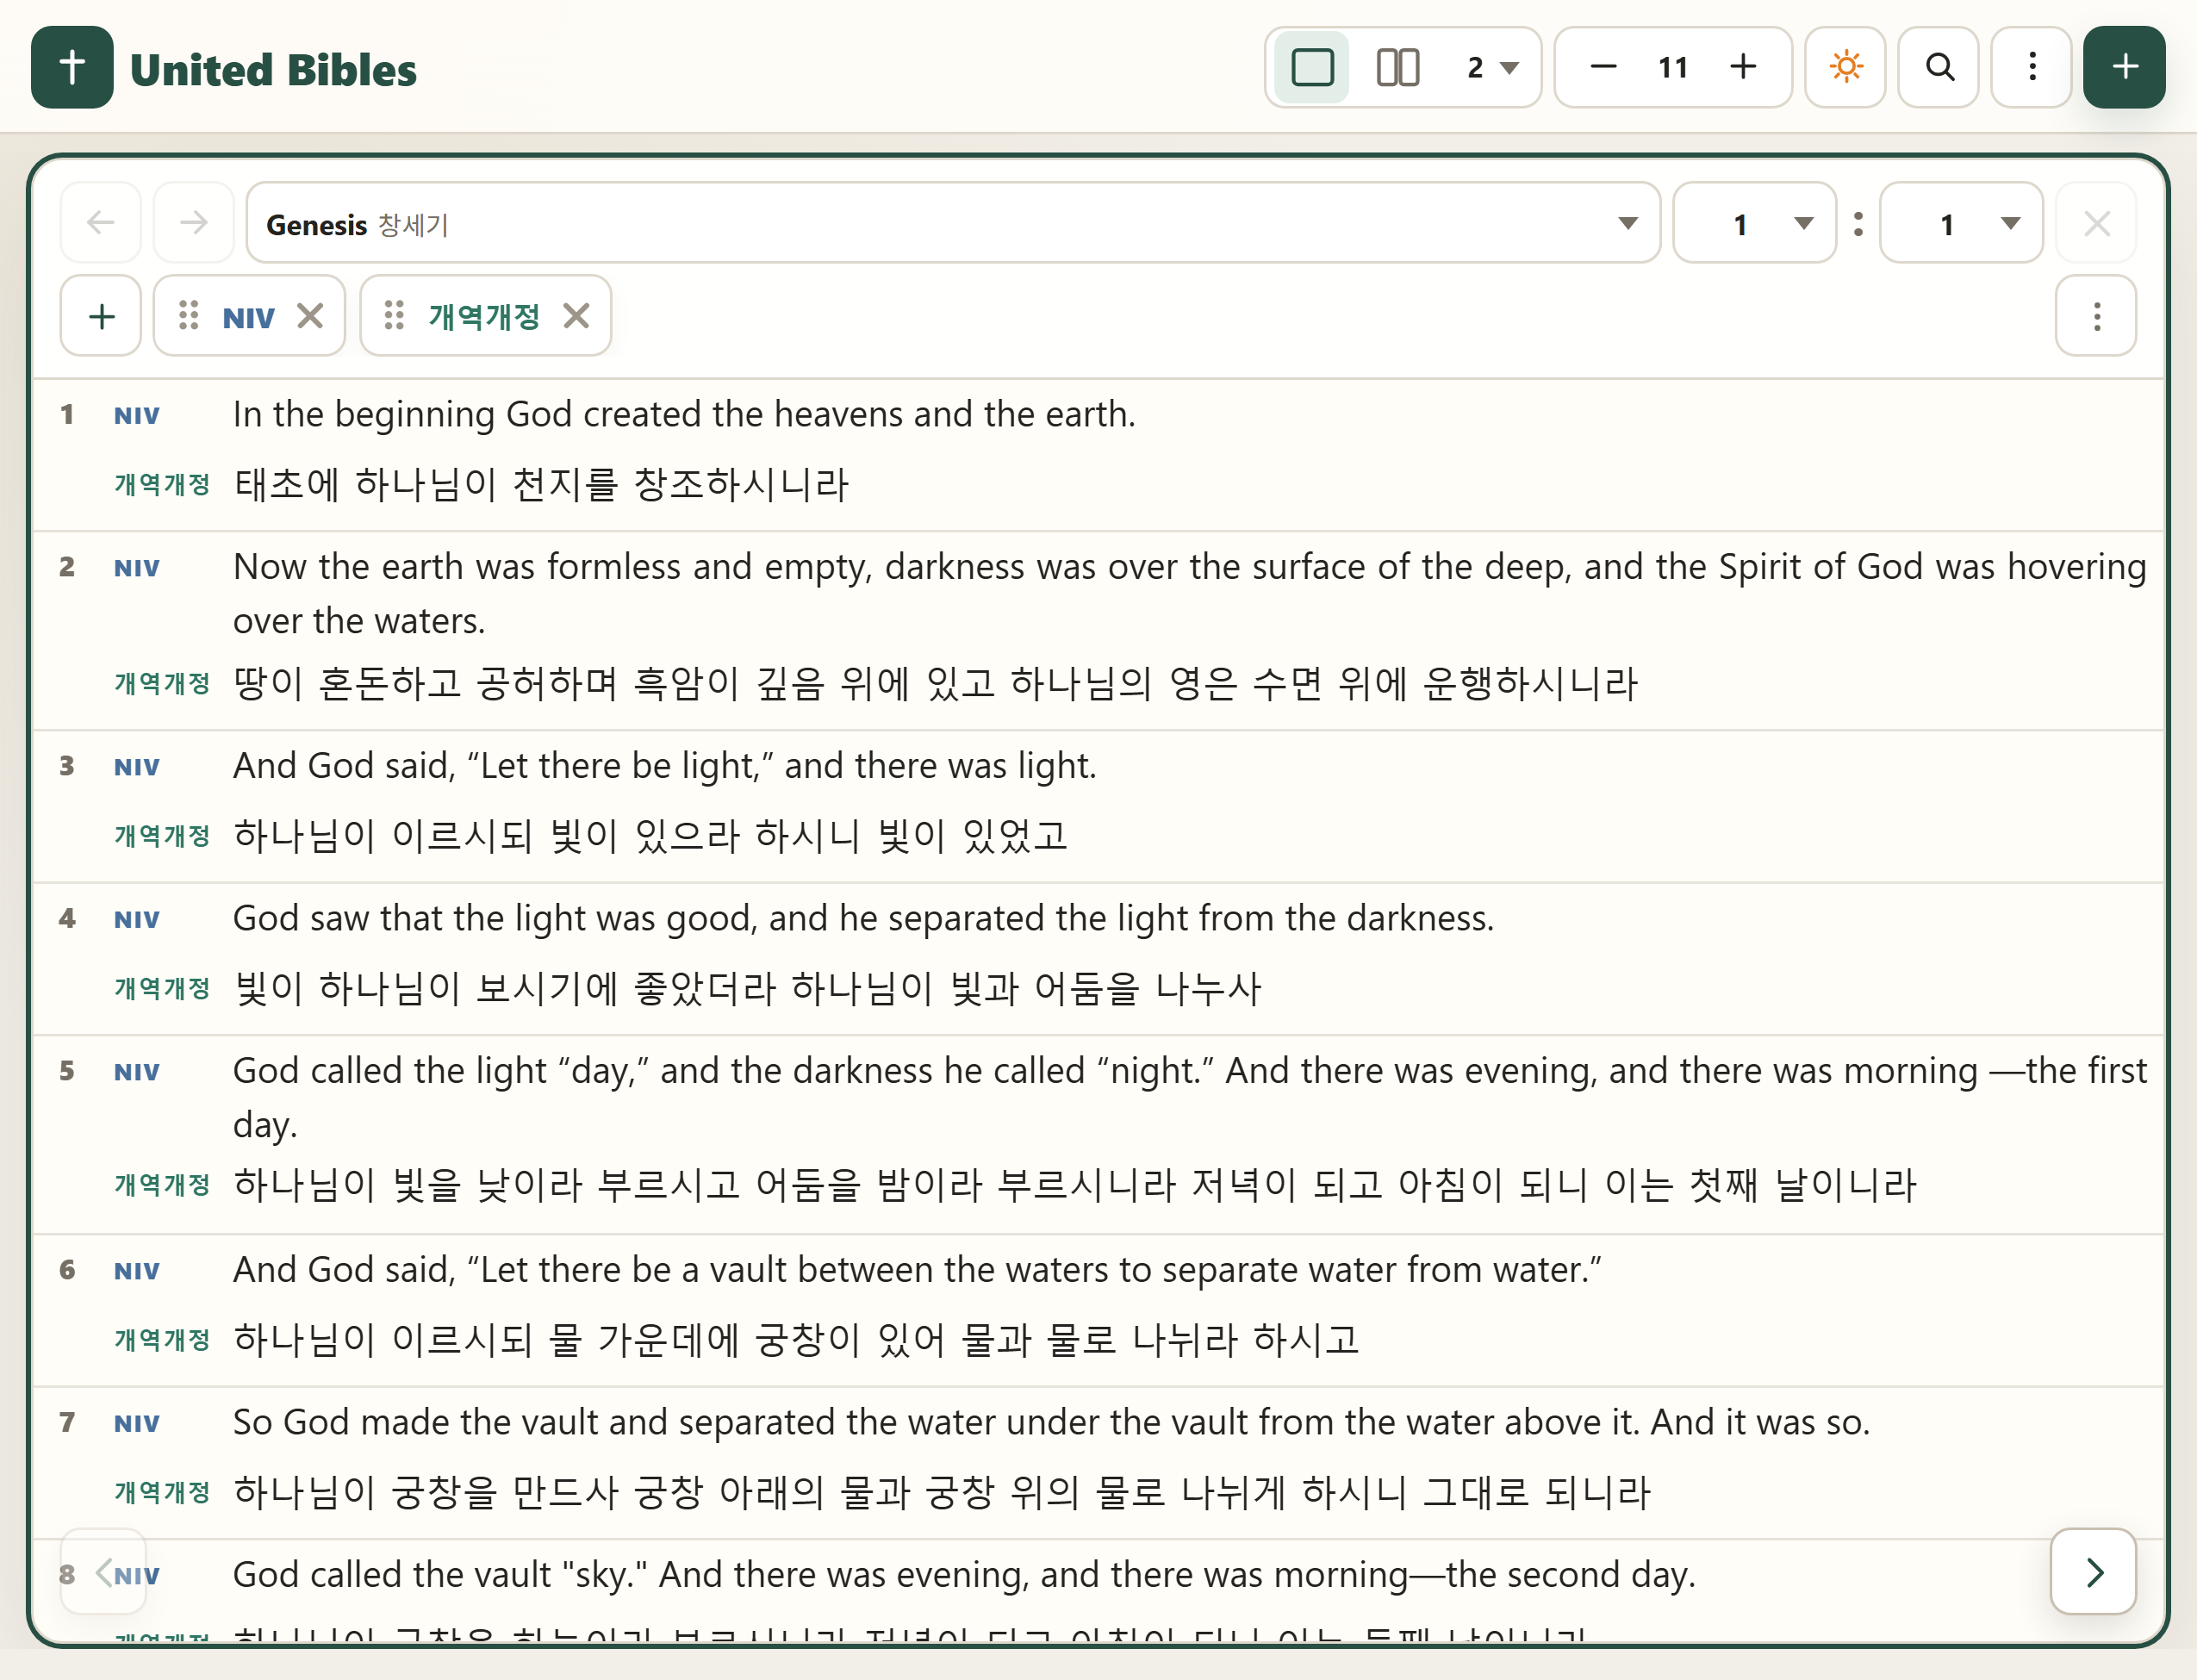Image resolution: width=2197 pixels, height=1680 pixels.
Task: Close the Bible pane with the X button
Action: coord(2097,222)
